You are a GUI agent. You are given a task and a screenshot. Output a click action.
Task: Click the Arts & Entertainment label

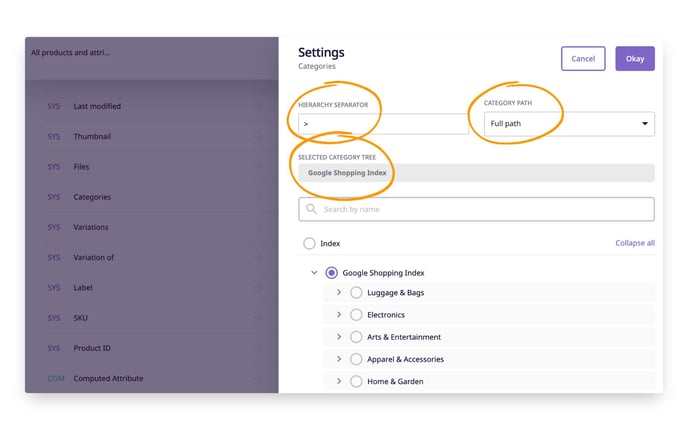coord(404,337)
